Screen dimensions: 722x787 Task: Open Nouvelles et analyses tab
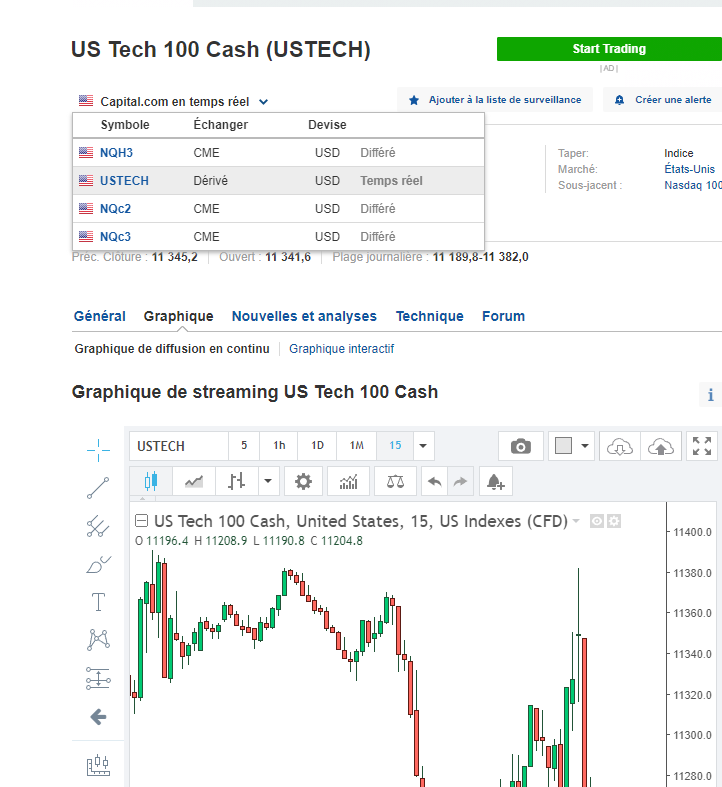(304, 316)
